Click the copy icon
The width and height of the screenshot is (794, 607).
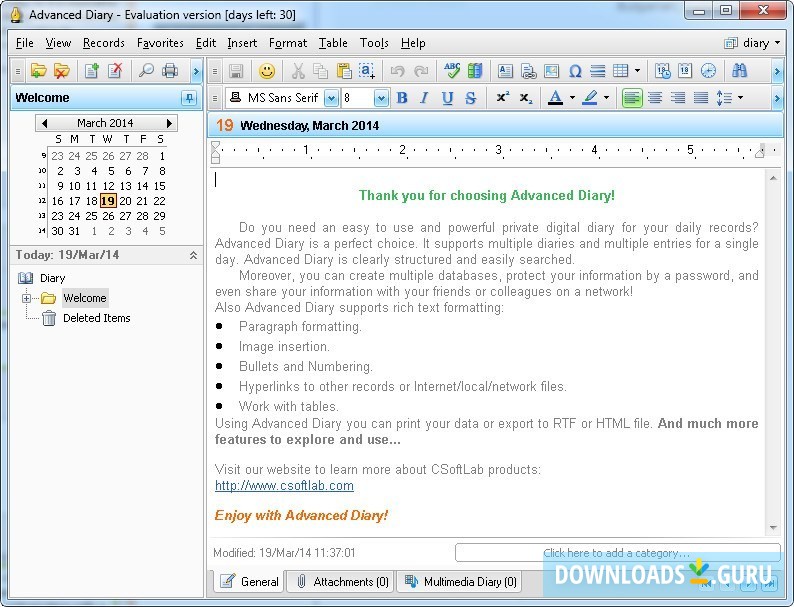pos(320,71)
